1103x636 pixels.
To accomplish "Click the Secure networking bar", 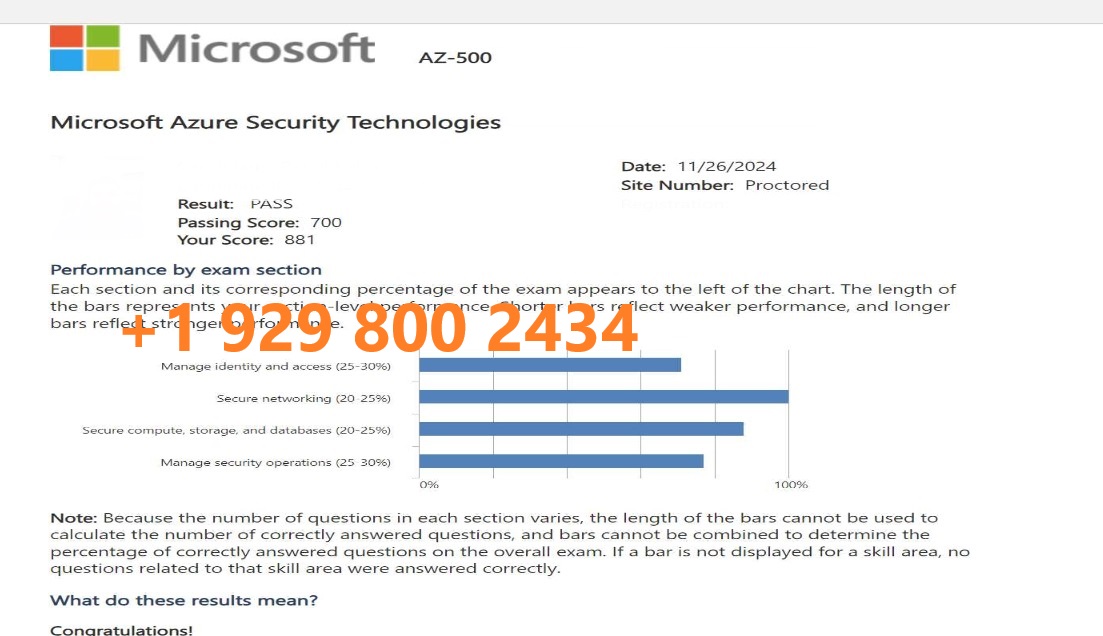I will click(604, 397).
